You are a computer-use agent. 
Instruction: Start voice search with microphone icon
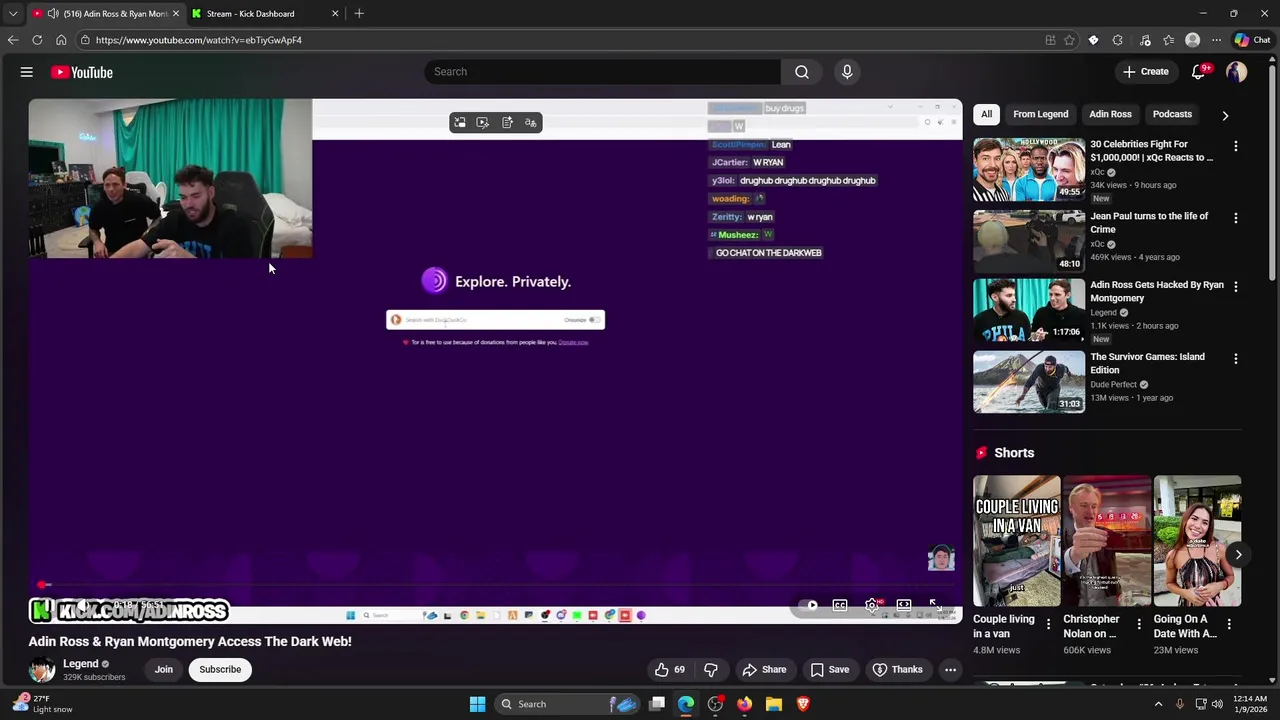pyautogui.click(x=847, y=72)
